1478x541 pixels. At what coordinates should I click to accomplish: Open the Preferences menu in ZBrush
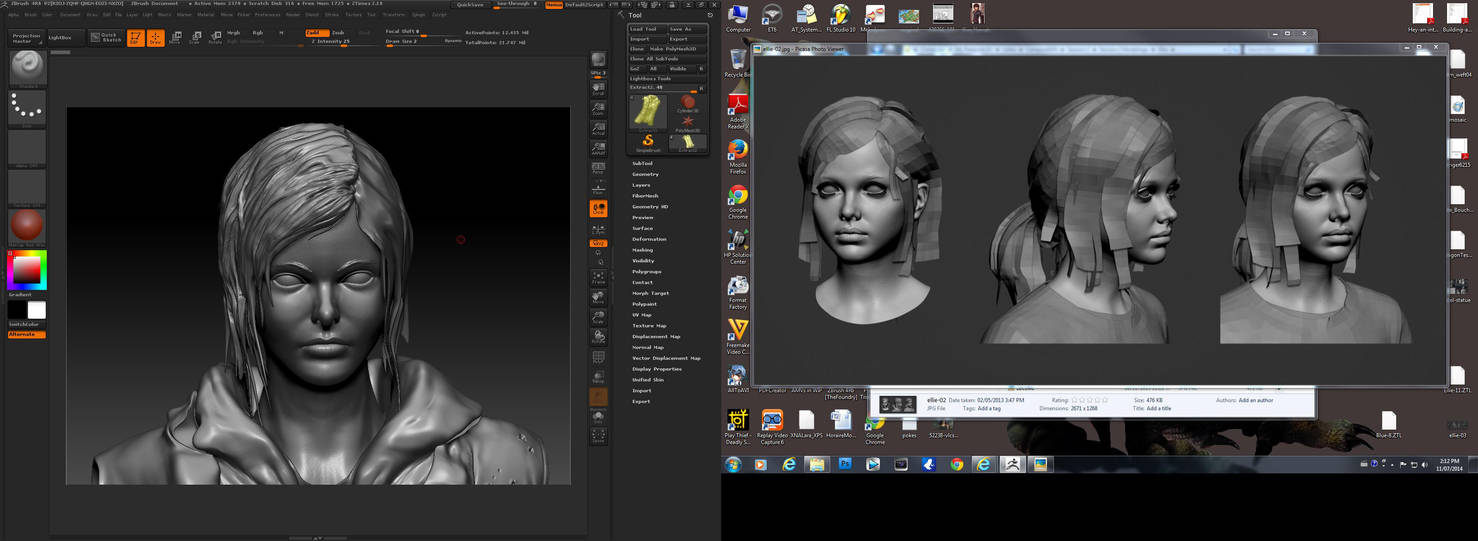point(268,15)
